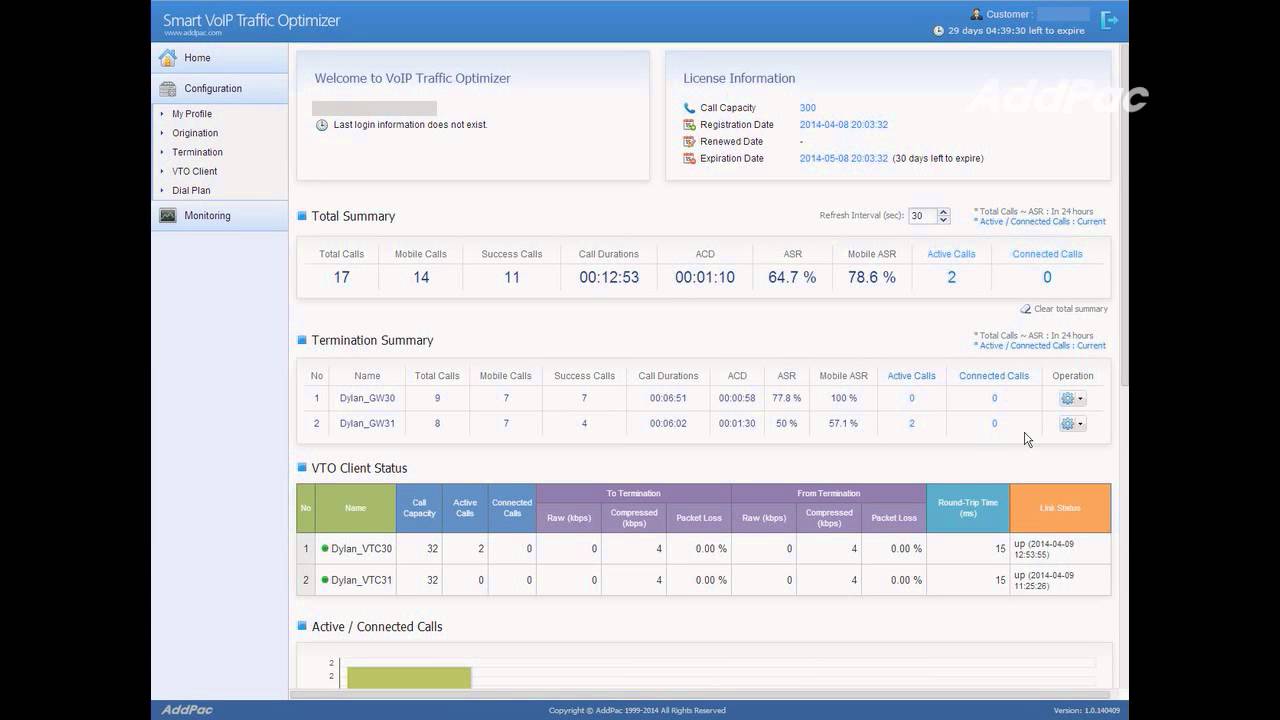Click the Renewed Date calendar icon

[x=689, y=142]
